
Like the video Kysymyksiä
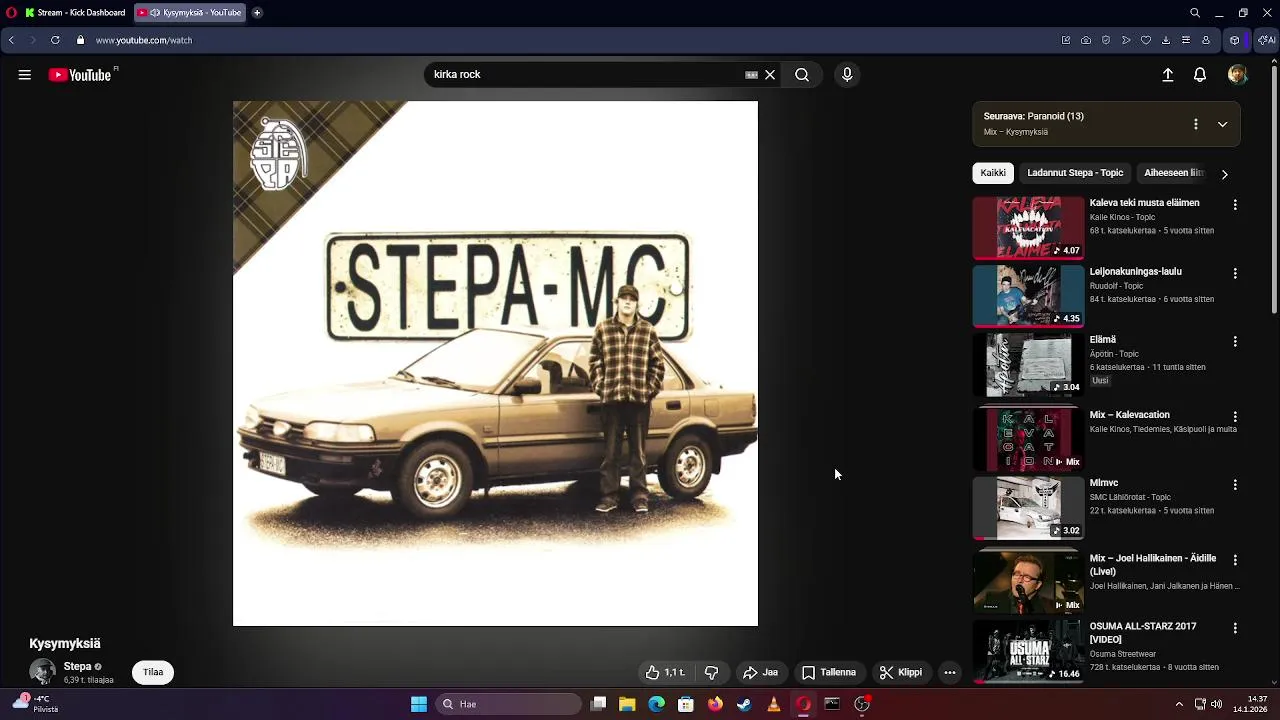[665, 673]
